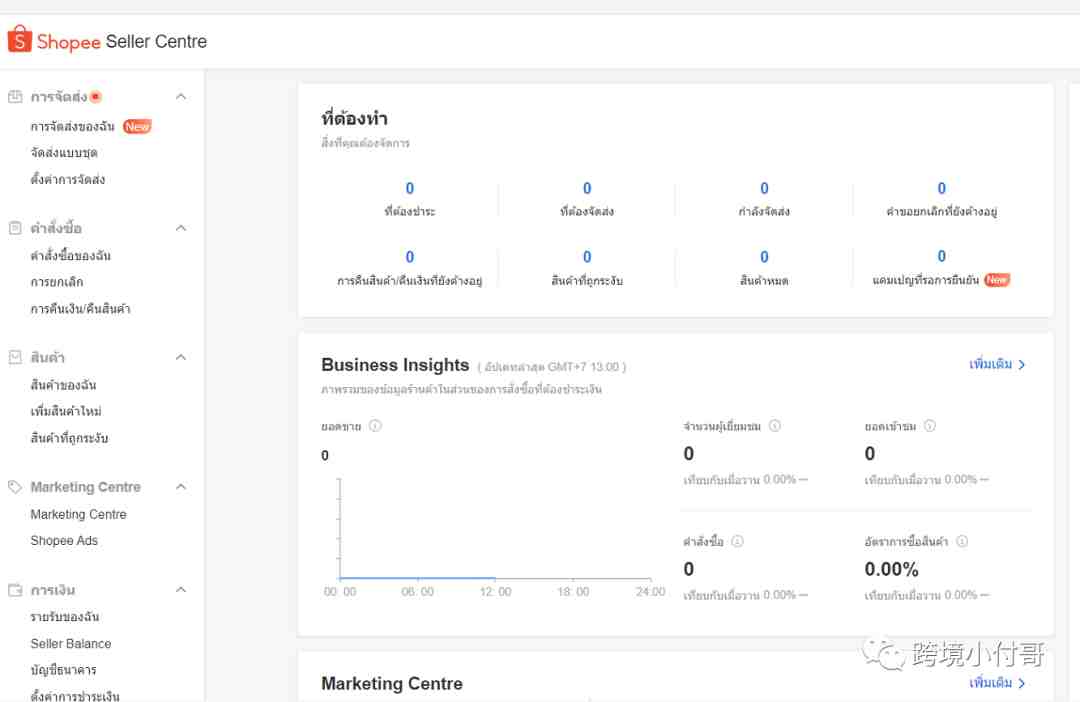Click the New badge beside การจัดส่งของฉัน

(x=137, y=126)
